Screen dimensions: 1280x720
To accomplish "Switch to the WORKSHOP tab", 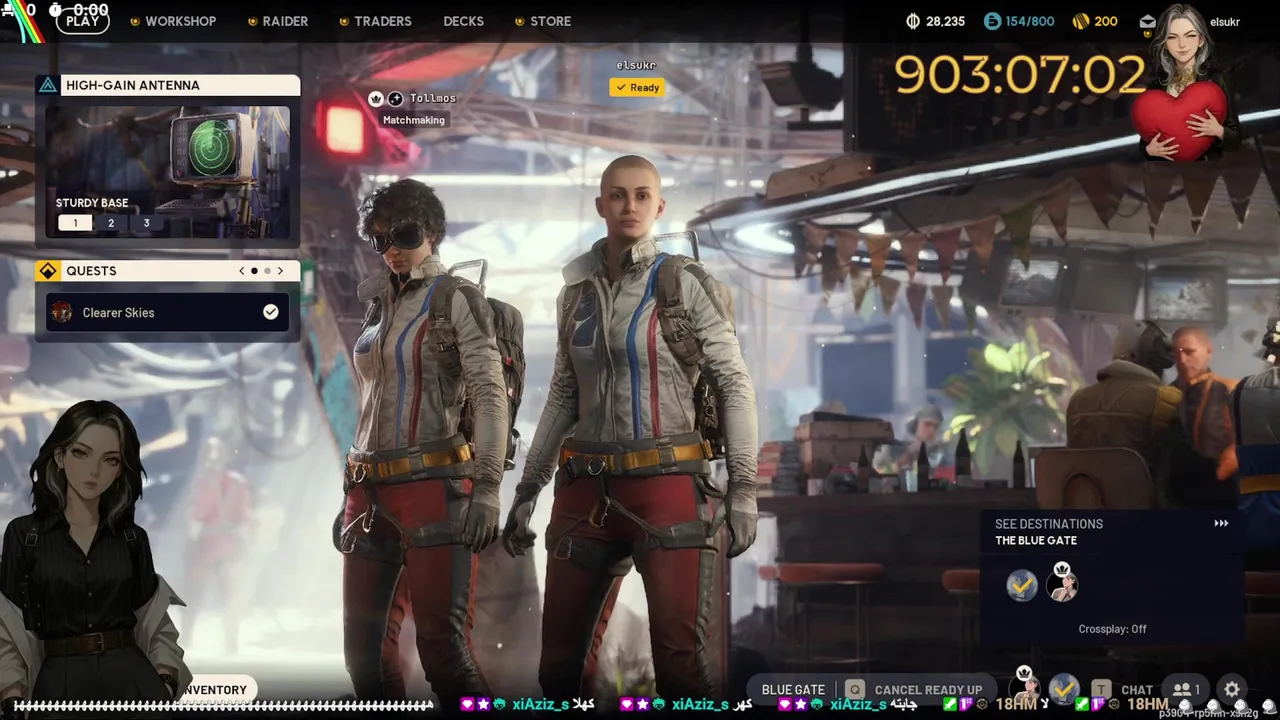I will click(180, 21).
